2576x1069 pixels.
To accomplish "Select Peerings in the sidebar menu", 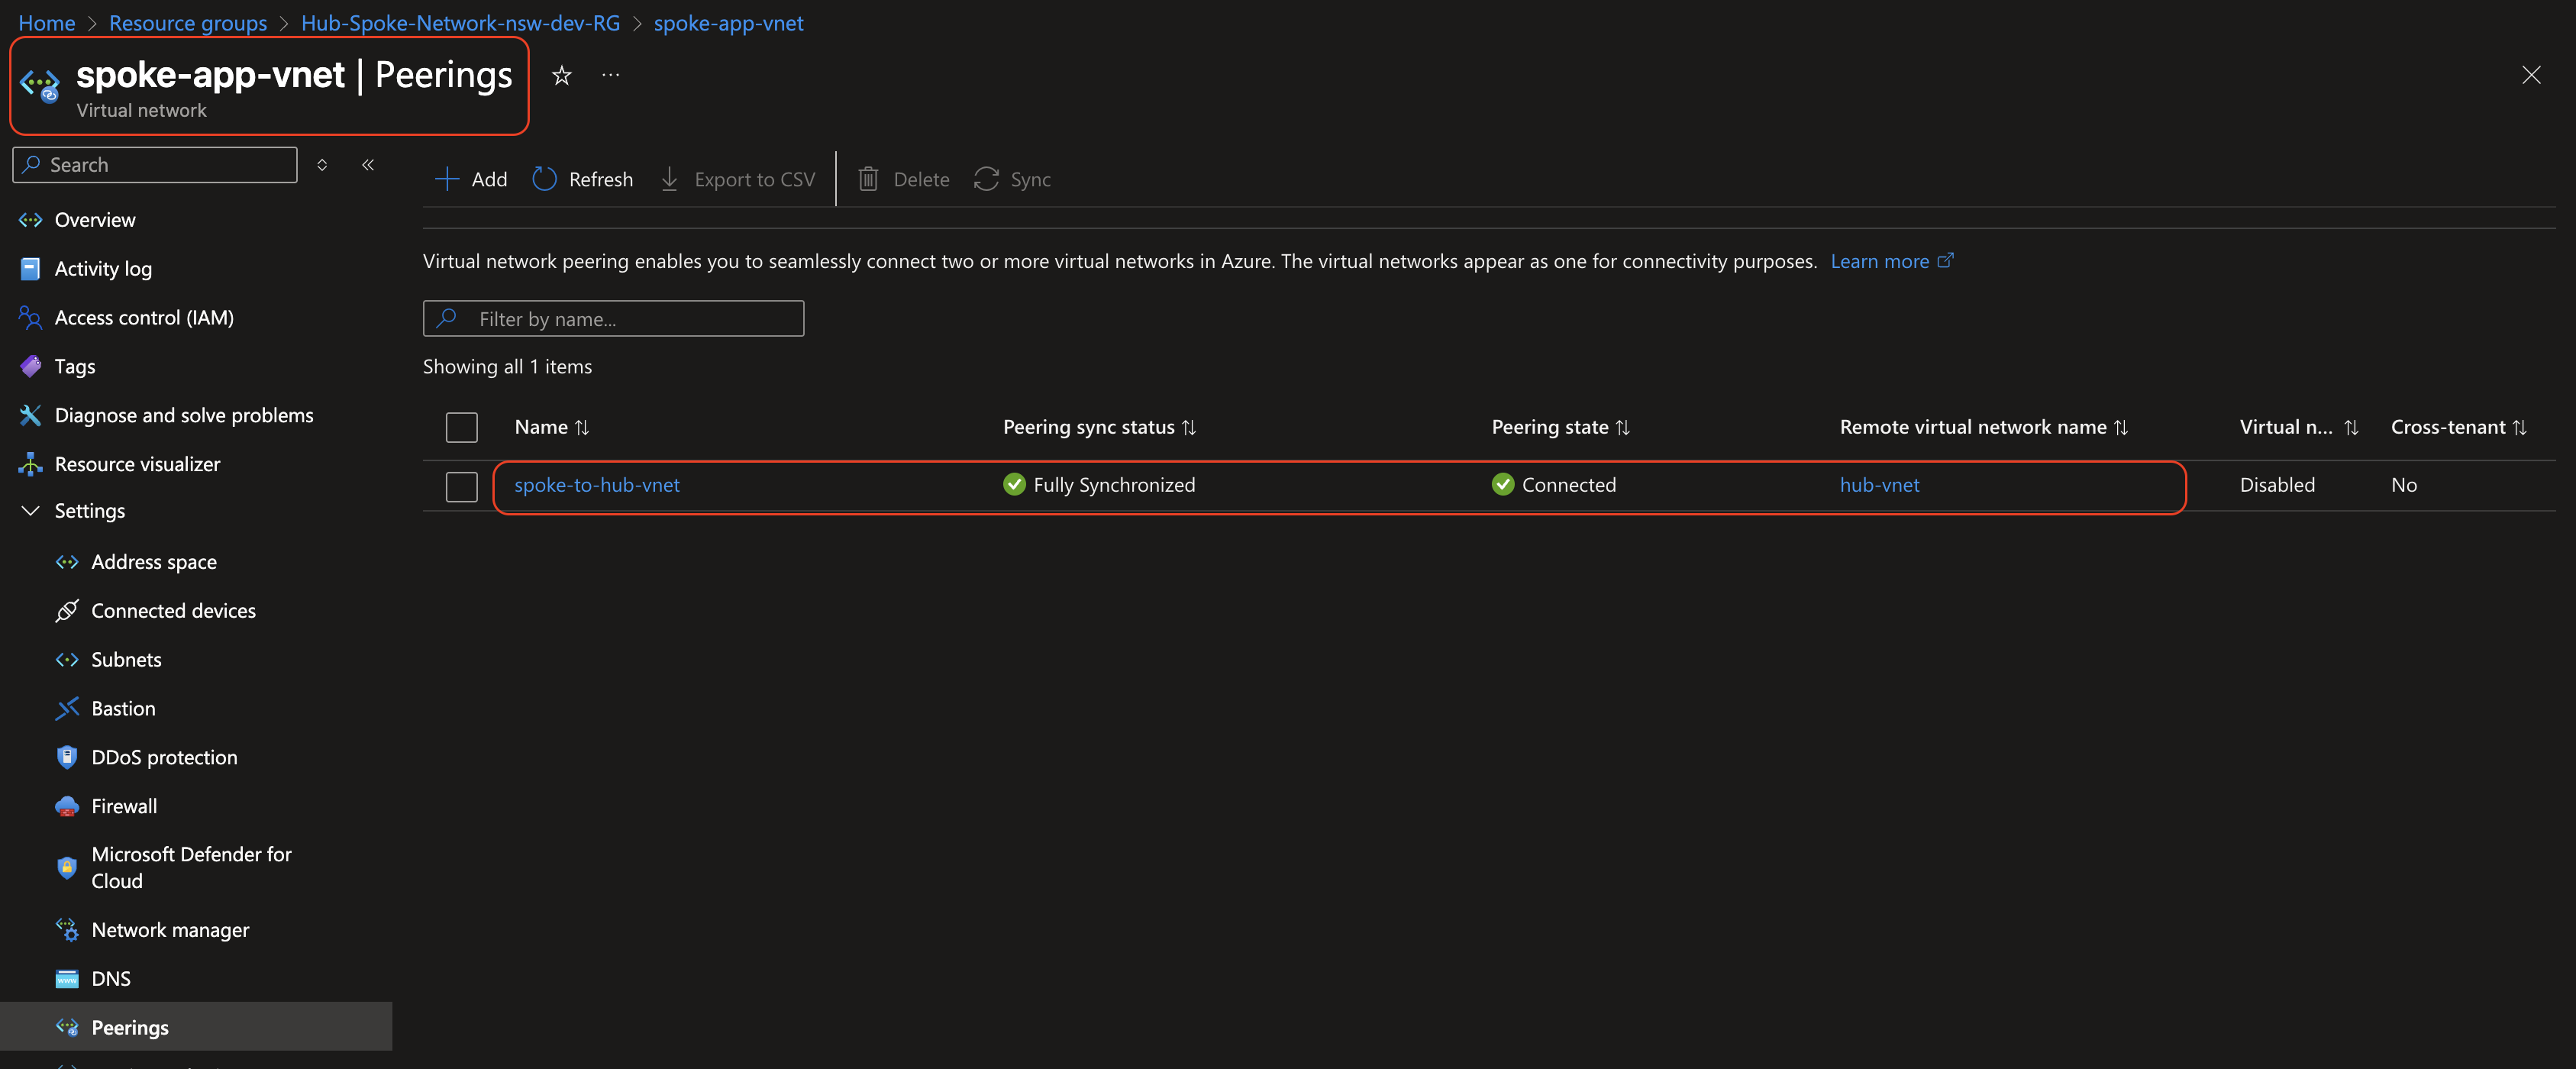I will pyautogui.click(x=129, y=1027).
